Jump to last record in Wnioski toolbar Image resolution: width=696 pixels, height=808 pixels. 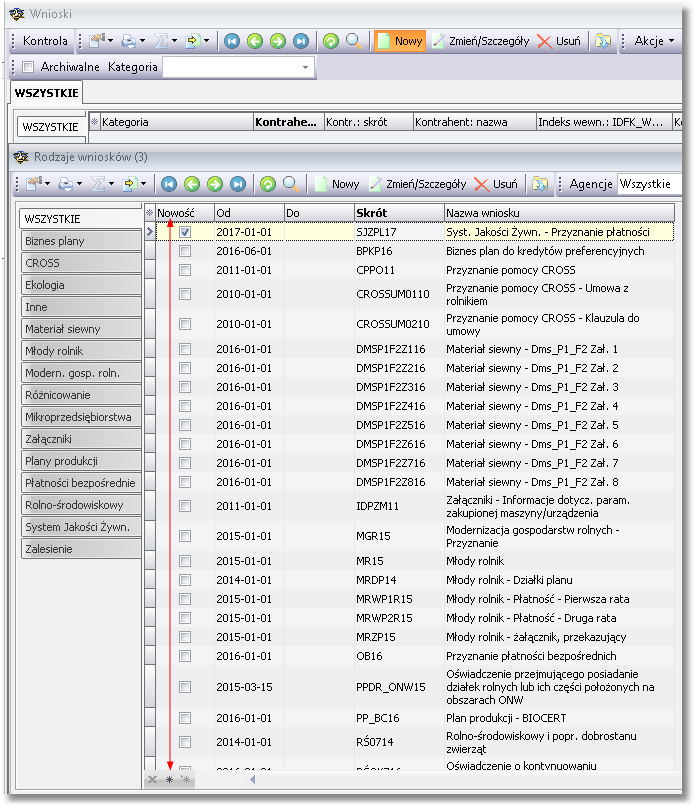(301, 41)
